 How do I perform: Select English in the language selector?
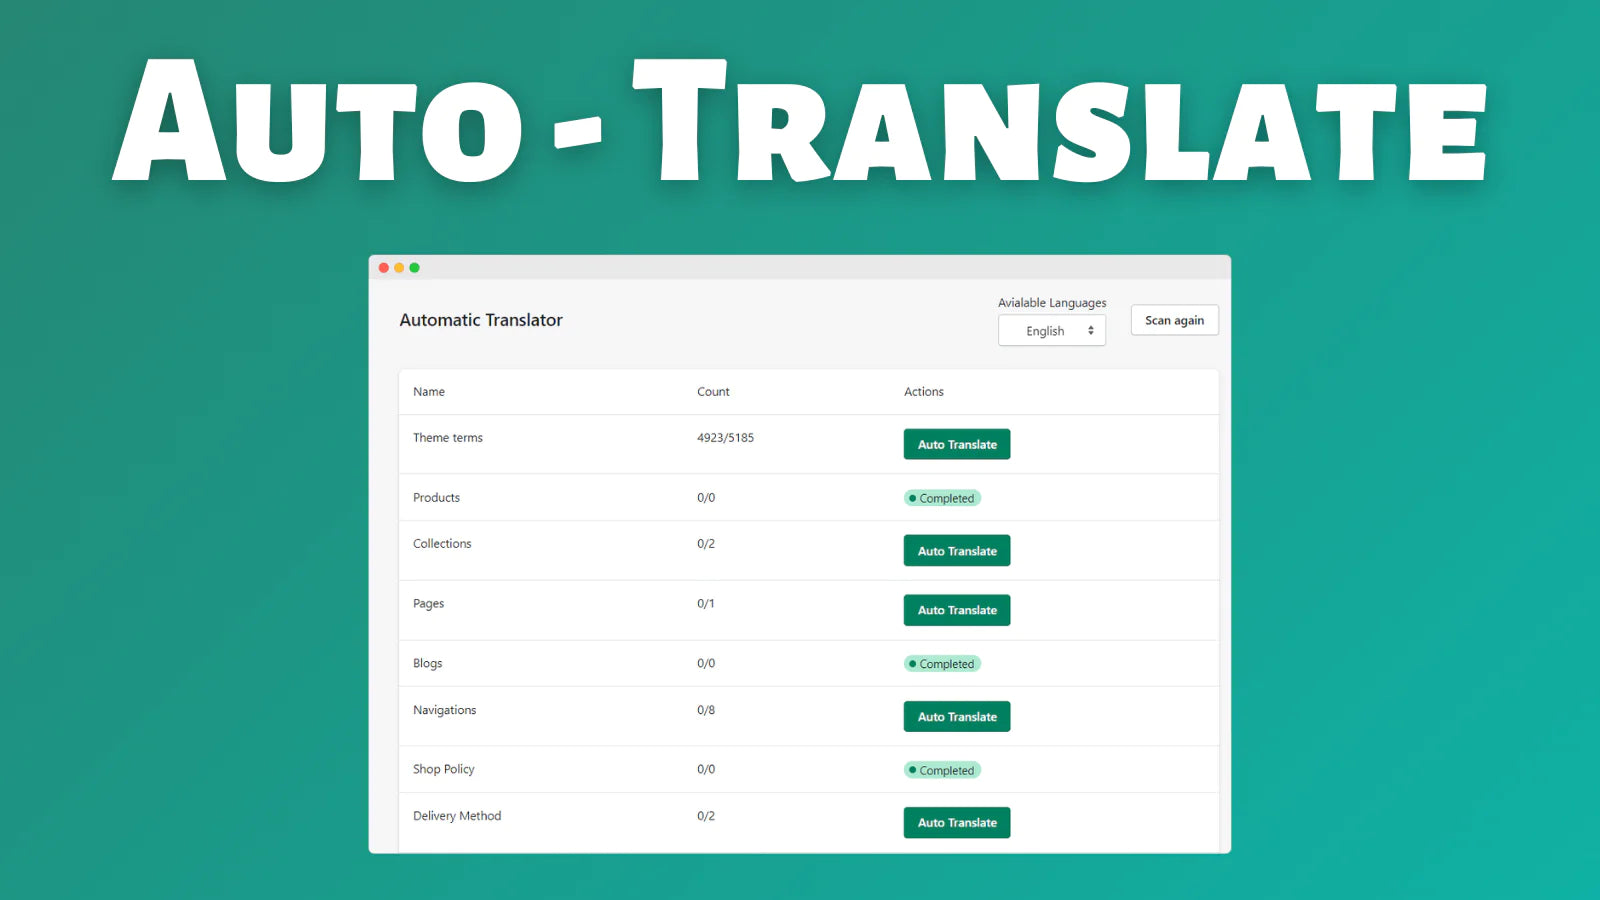(x=1045, y=330)
